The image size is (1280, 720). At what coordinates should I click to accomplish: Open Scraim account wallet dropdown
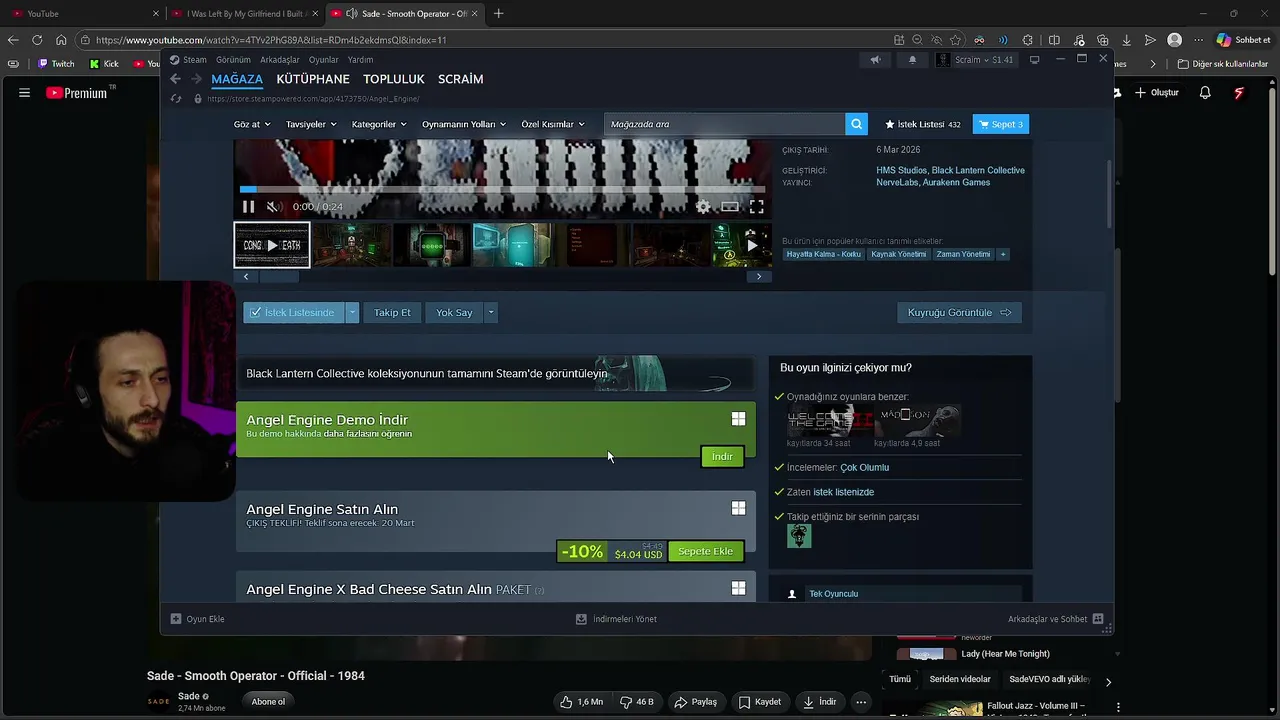(976, 60)
